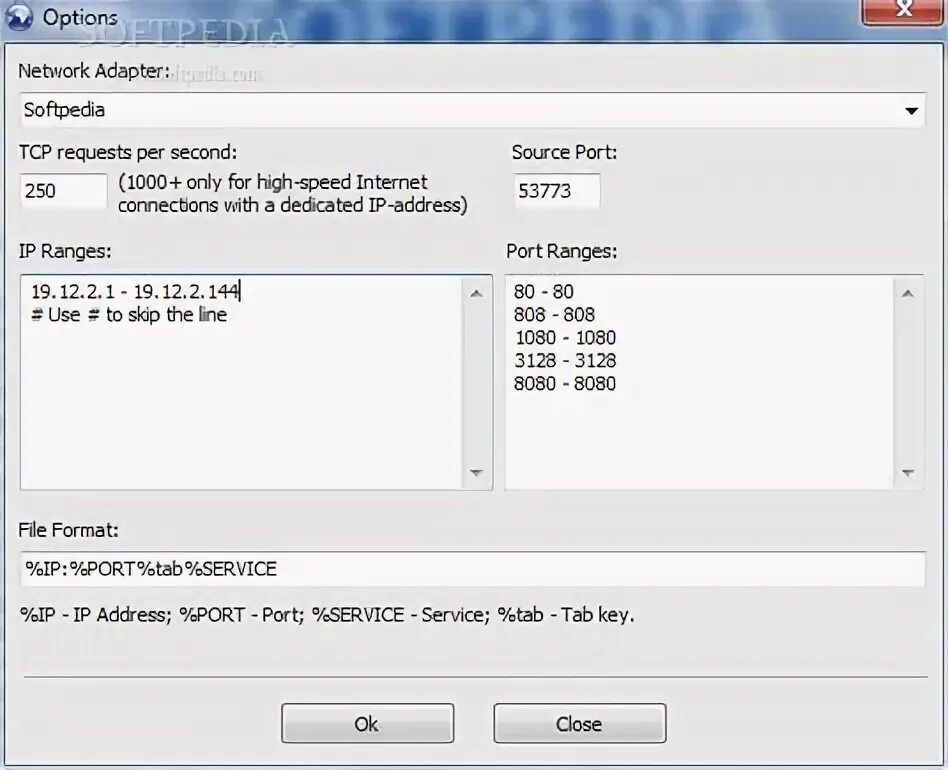Click the Source Port field
Image resolution: width=948 pixels, height=770 pixels.
[x=556, y=191]
